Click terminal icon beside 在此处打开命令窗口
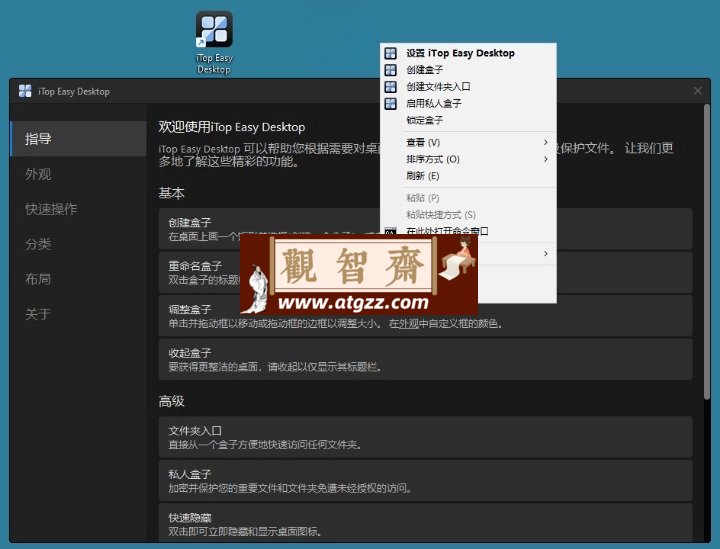720x549 pixels. [390, 231]
